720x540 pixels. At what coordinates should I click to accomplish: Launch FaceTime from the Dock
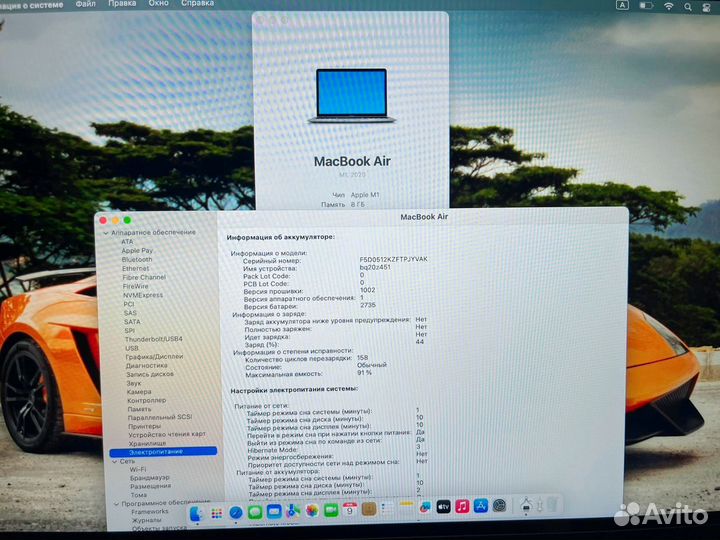click(331, 510)
